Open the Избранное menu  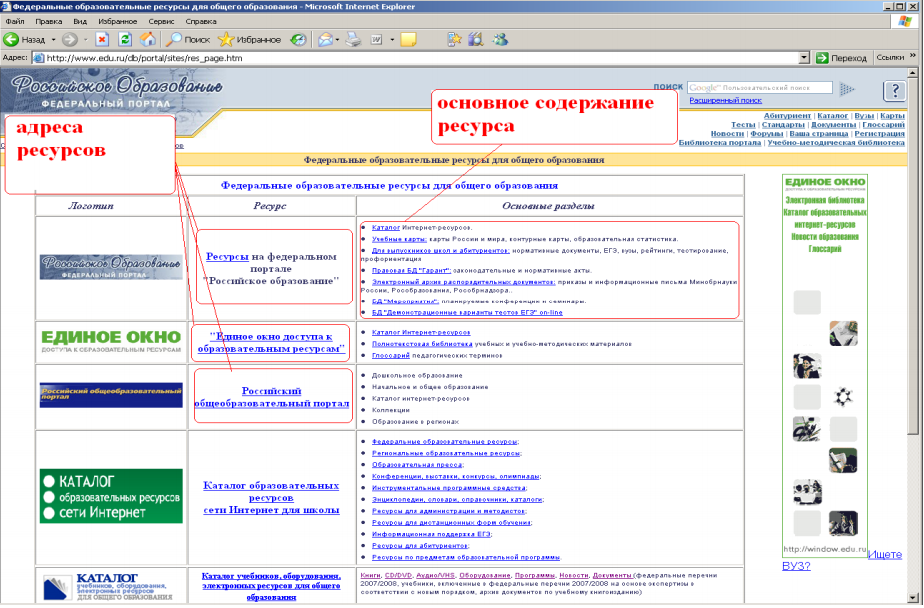117,21
